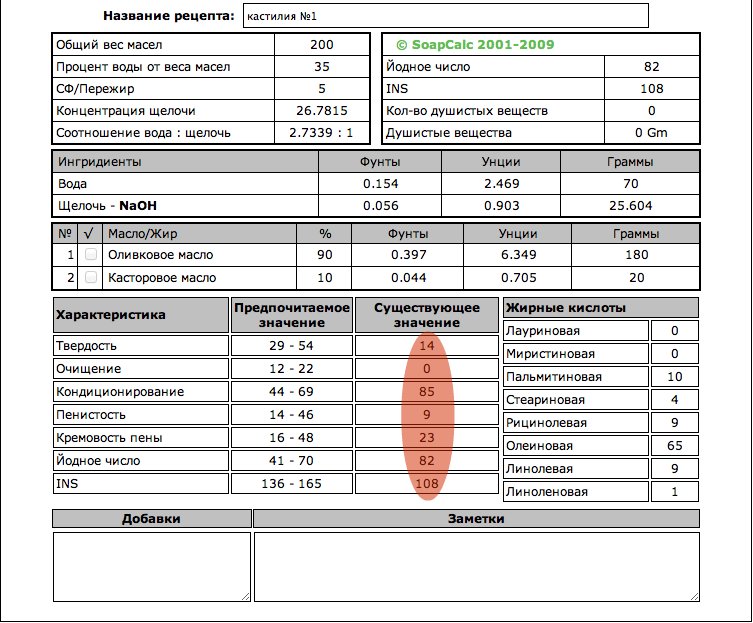Click the Предпочитаемое значение header
This screenshot has width=753, height=623.
(x=292, y=315)
